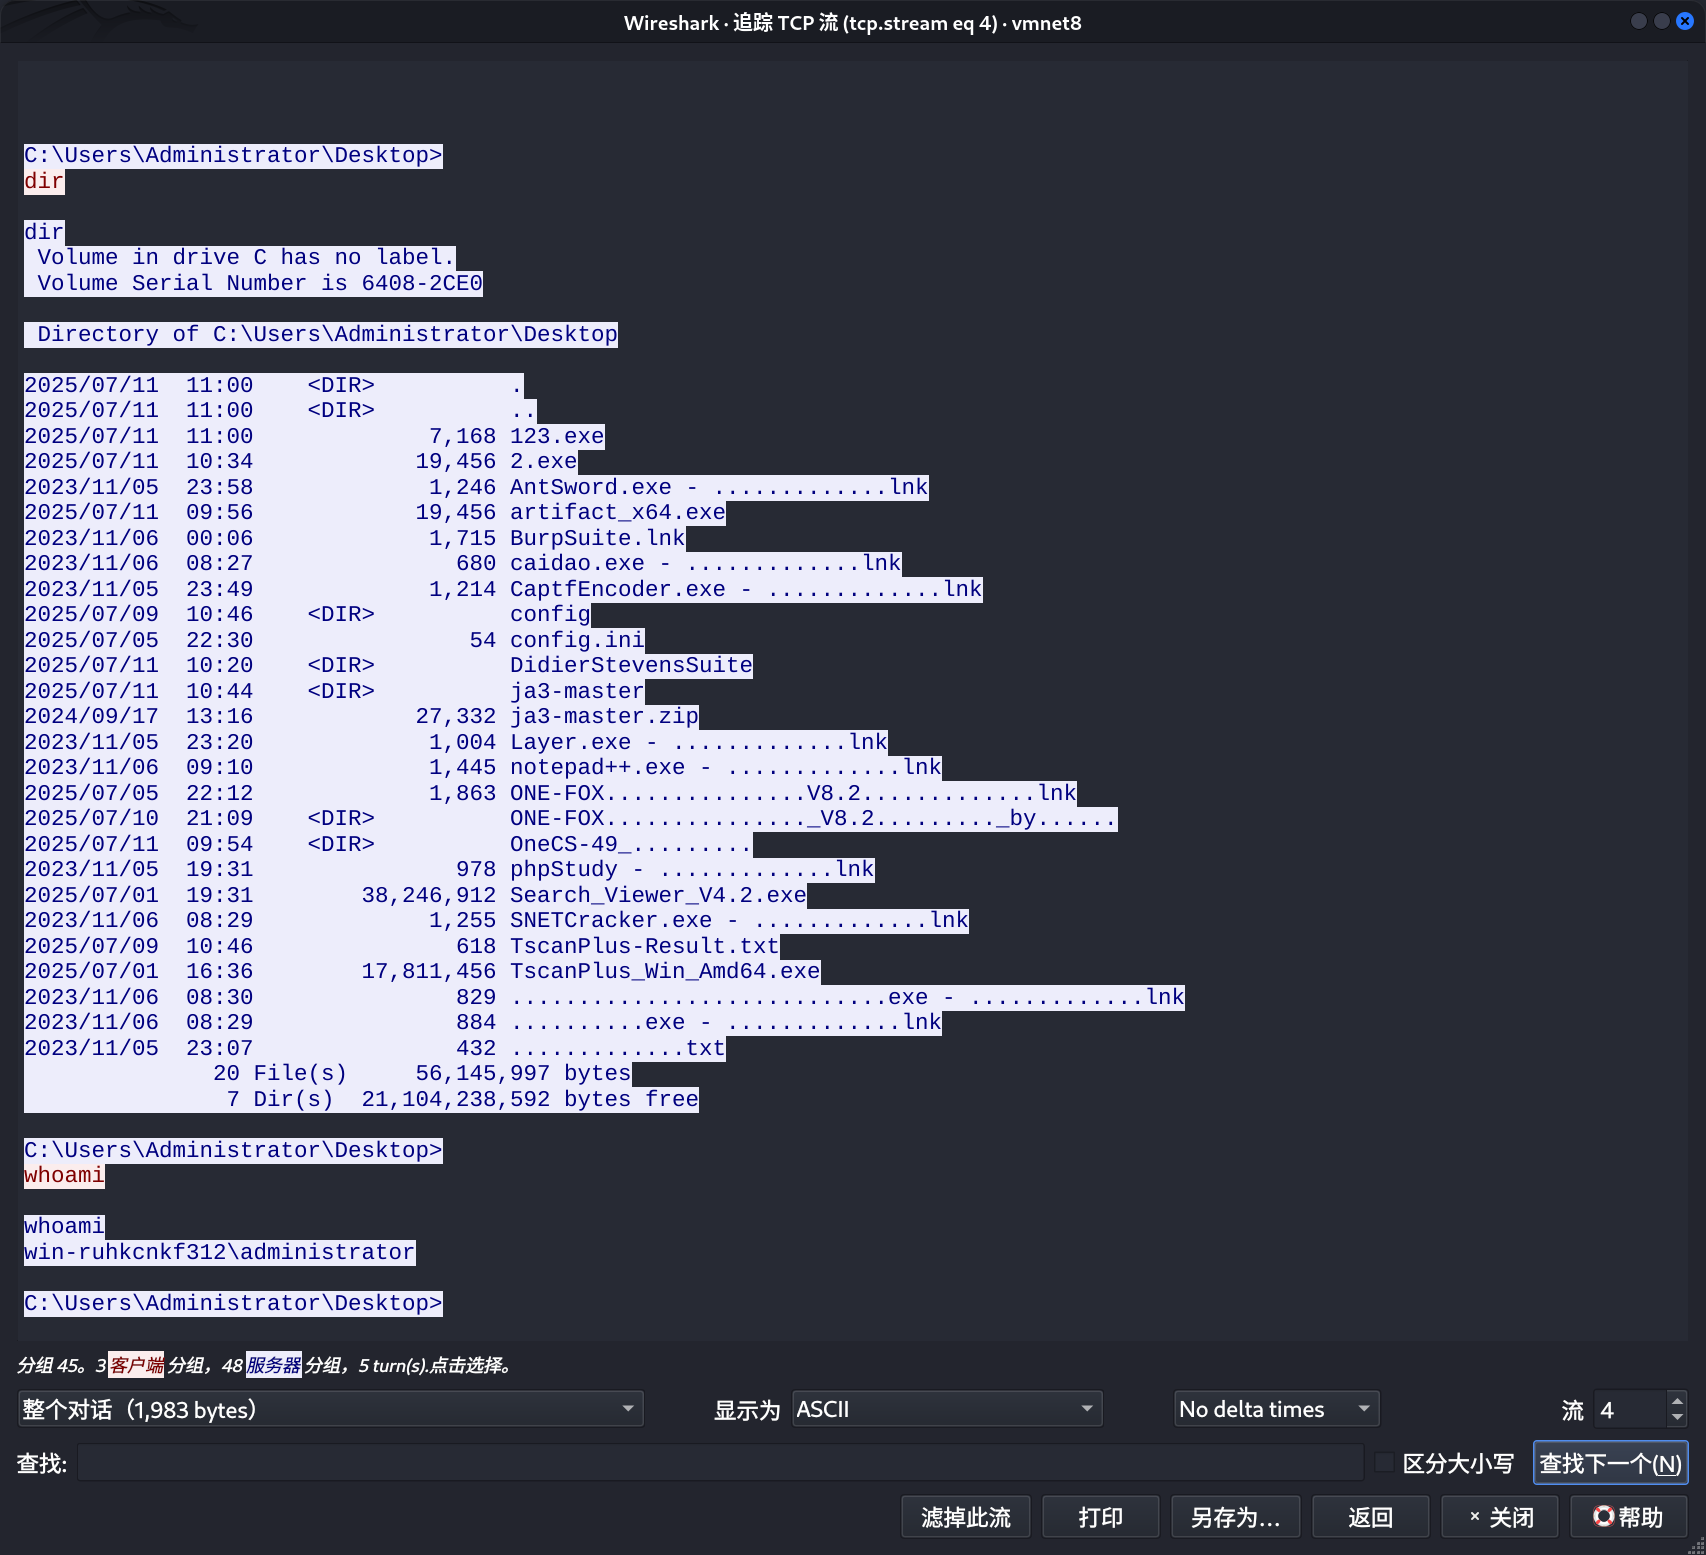Image resolution: width=1706 pixels, height=1555 pixels.
Task: Enable the 区分大小写 case-sensitive checkbox
Action: (1384, 1463)
